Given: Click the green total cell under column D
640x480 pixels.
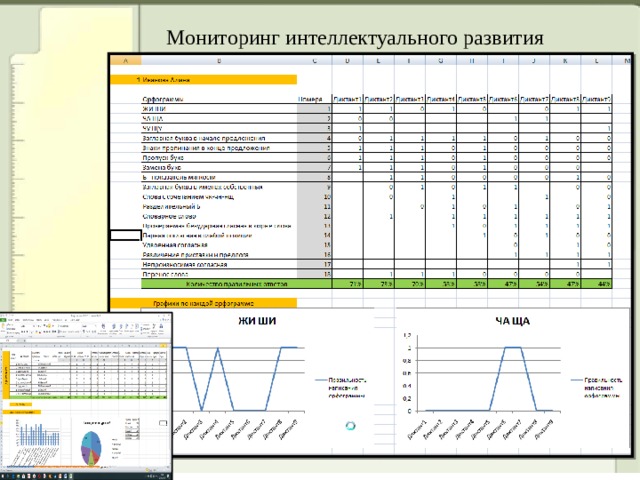Looking at the screenshot, I should (347, 284).
